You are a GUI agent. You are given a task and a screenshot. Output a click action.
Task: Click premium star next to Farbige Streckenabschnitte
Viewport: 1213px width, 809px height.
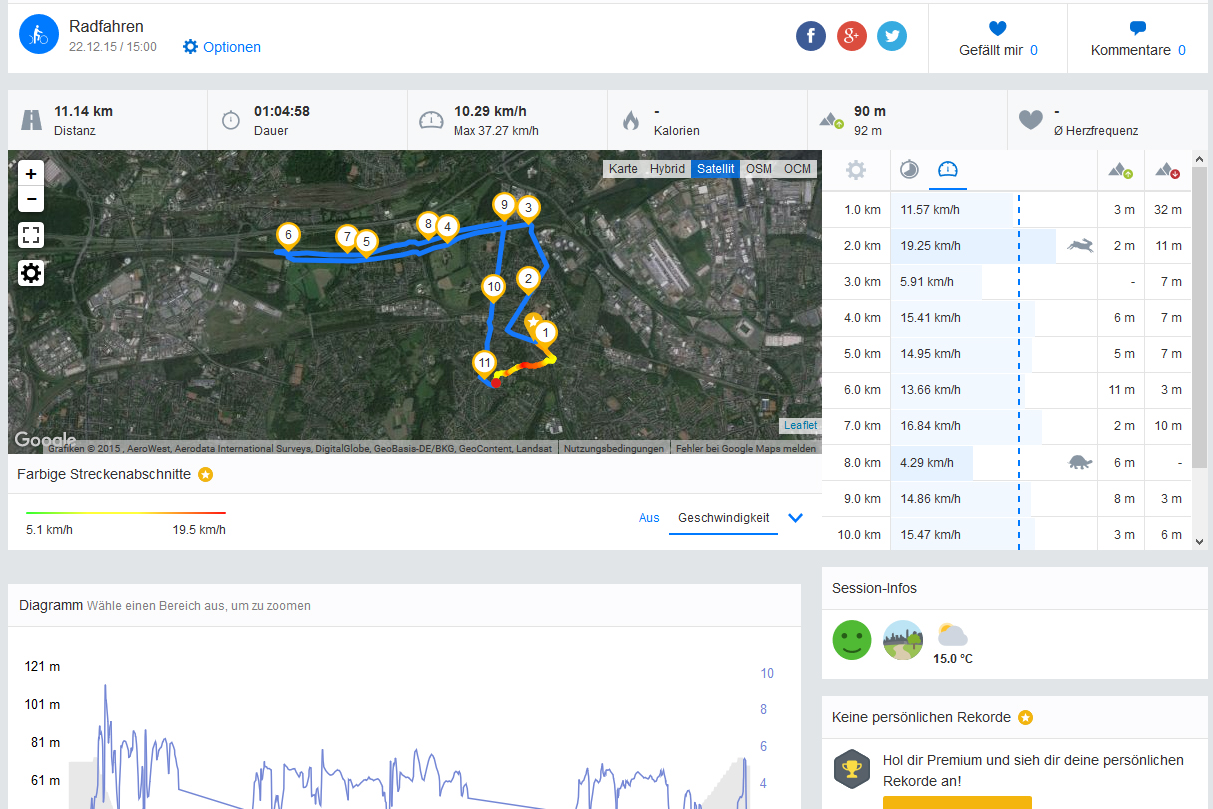(205, 474)
